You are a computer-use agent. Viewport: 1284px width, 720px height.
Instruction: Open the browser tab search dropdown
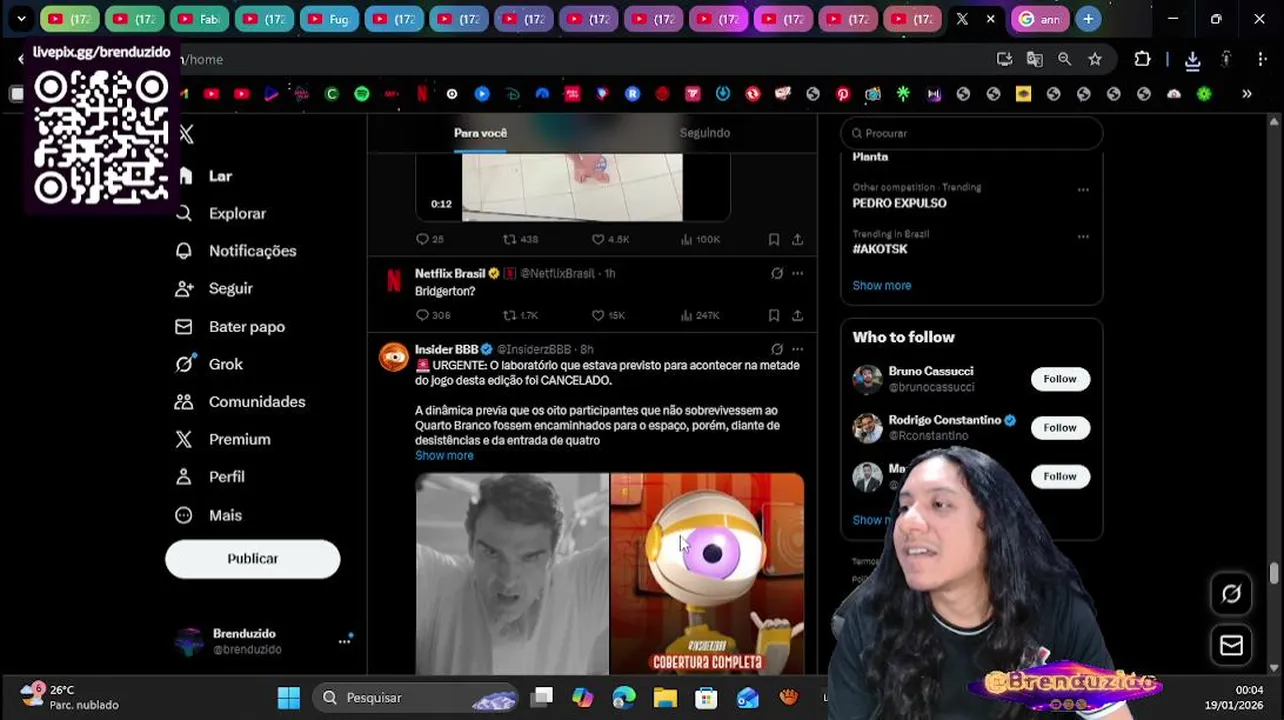pos(21,19)
